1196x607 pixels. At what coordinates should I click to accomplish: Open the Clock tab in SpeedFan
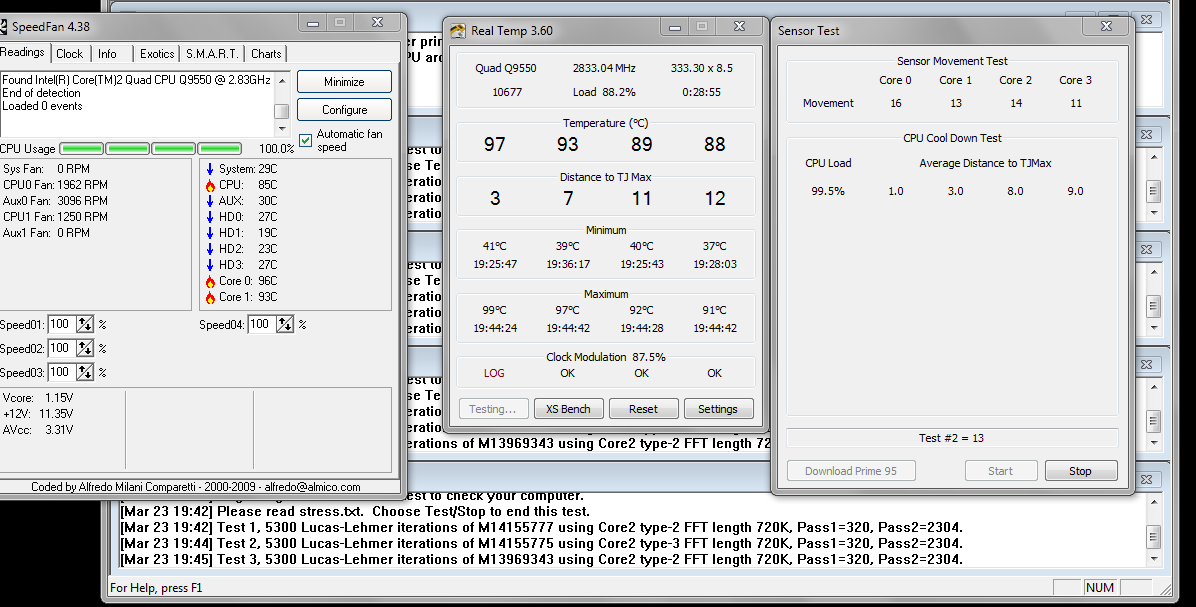(69, 53)
